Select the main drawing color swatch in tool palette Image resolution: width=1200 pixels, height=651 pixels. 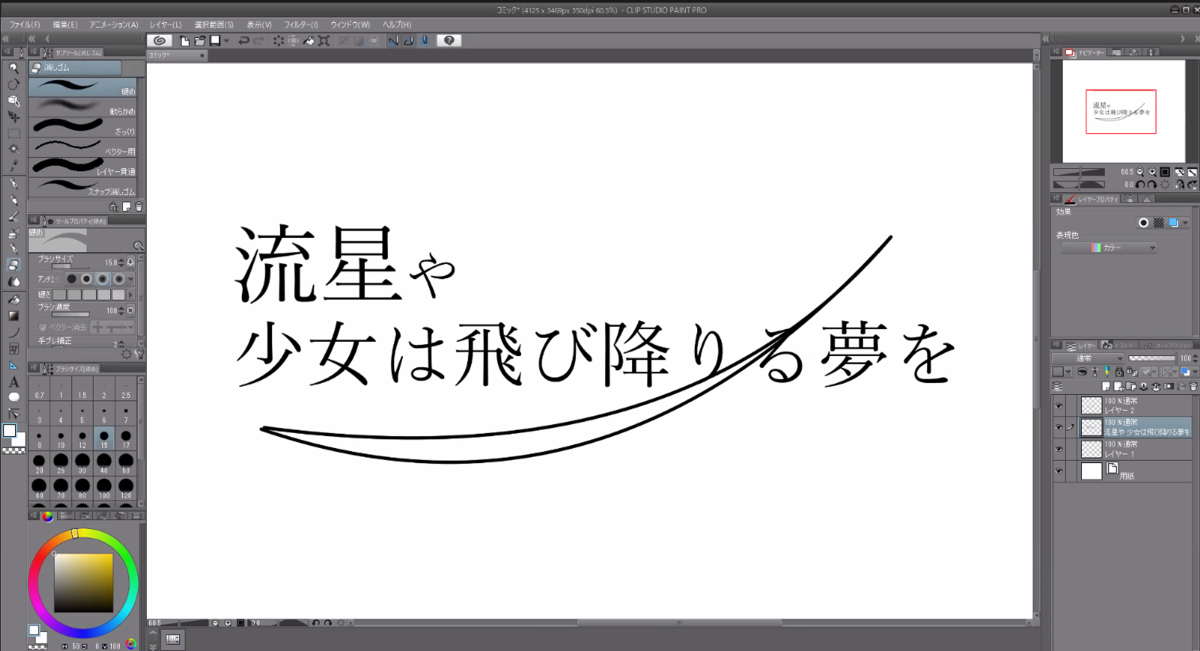10,431
